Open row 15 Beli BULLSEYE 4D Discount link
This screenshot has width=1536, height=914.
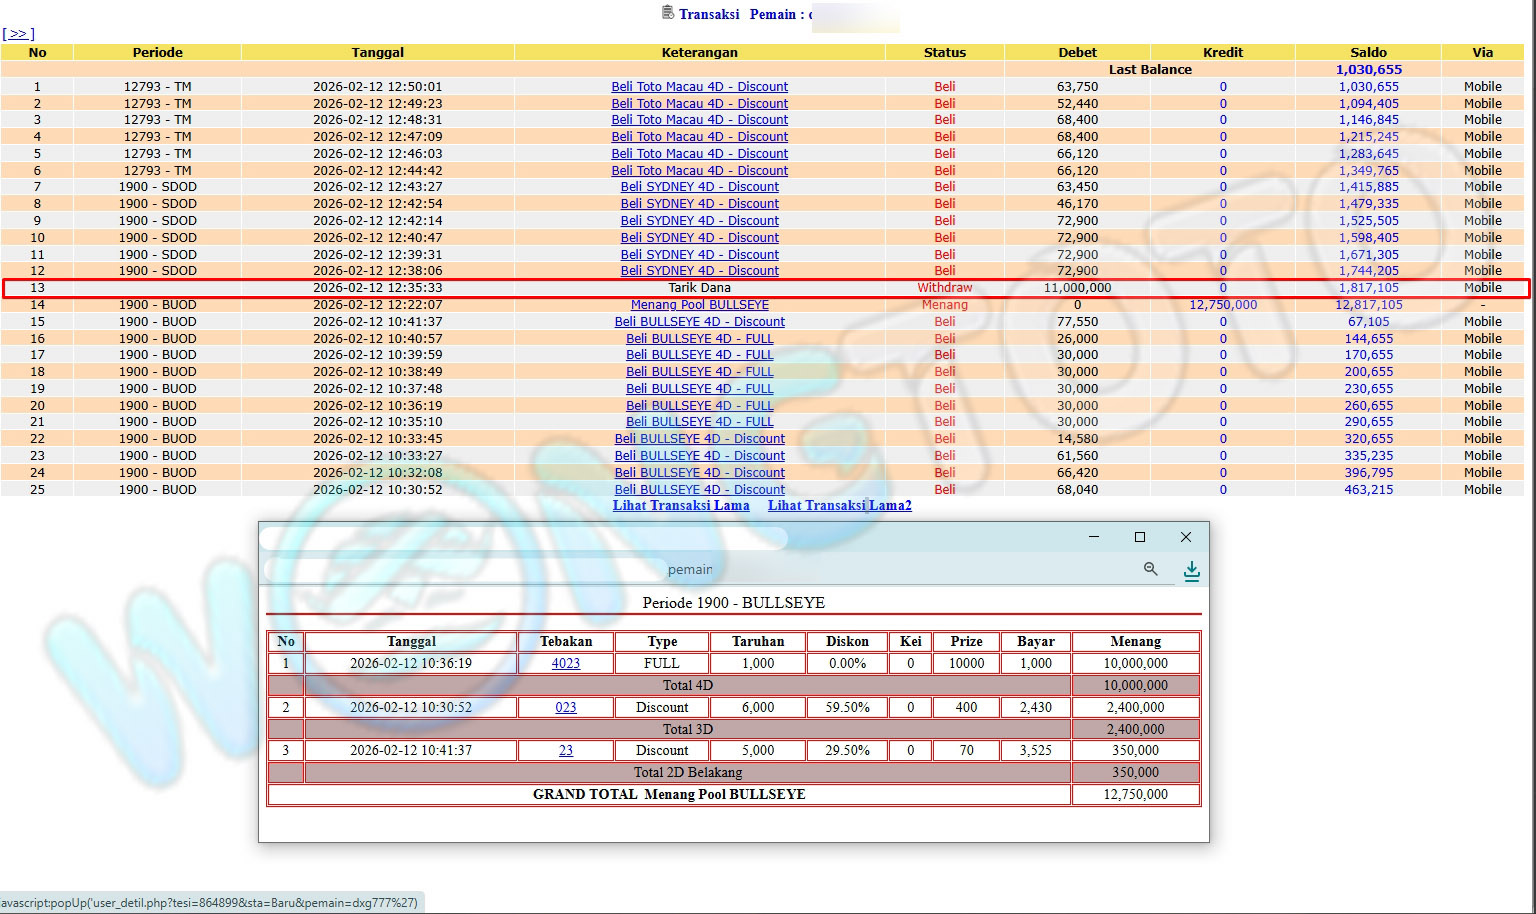pos(699,322)
